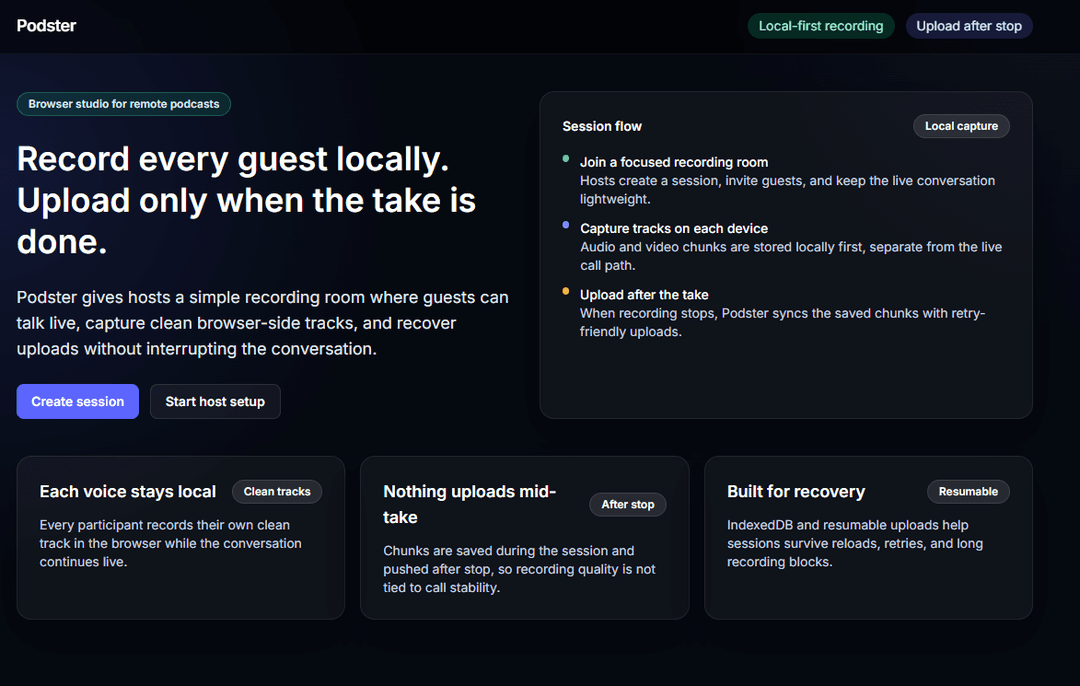
Task: Click the orange dot beside Upload after the take
Action: coord(565,291)
